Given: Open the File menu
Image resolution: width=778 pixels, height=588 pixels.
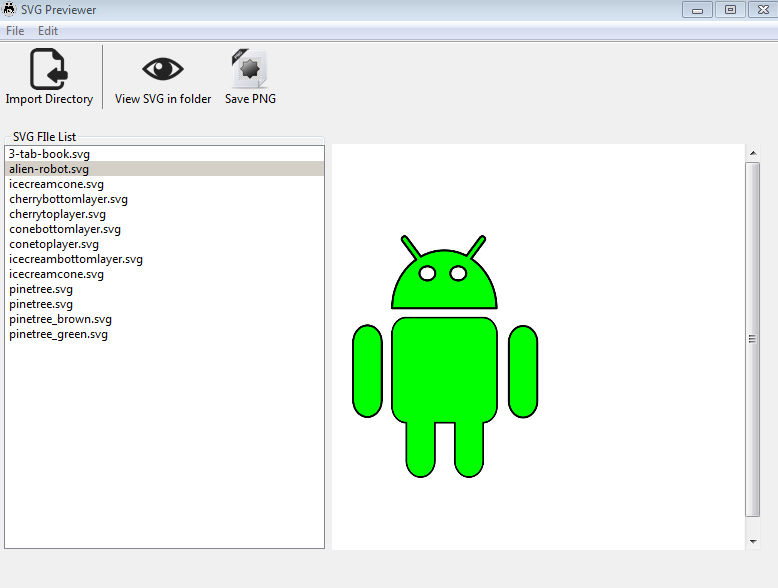Looking at the screenshot, I should (x=15, y=31).
